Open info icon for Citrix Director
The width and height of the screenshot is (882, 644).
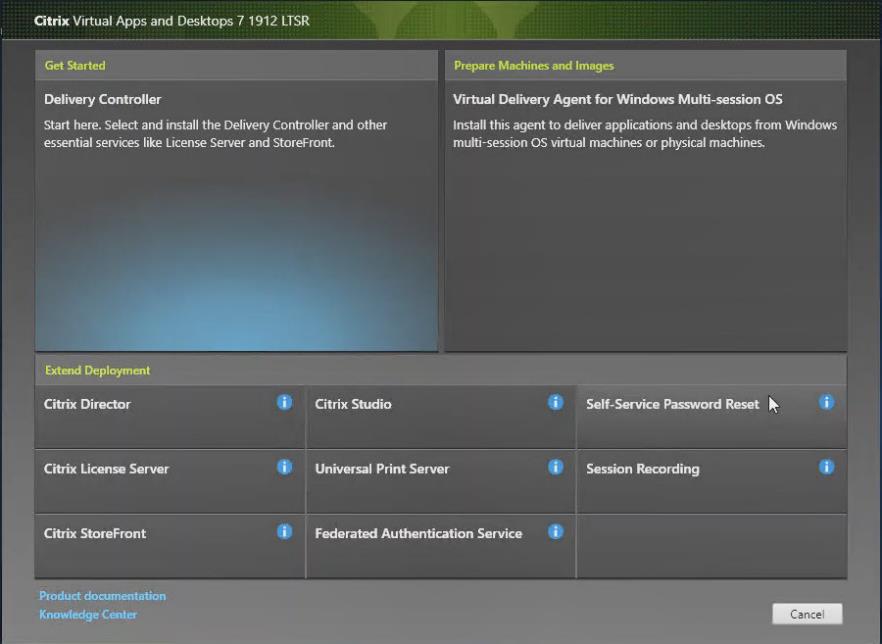(x=284, y=402)
